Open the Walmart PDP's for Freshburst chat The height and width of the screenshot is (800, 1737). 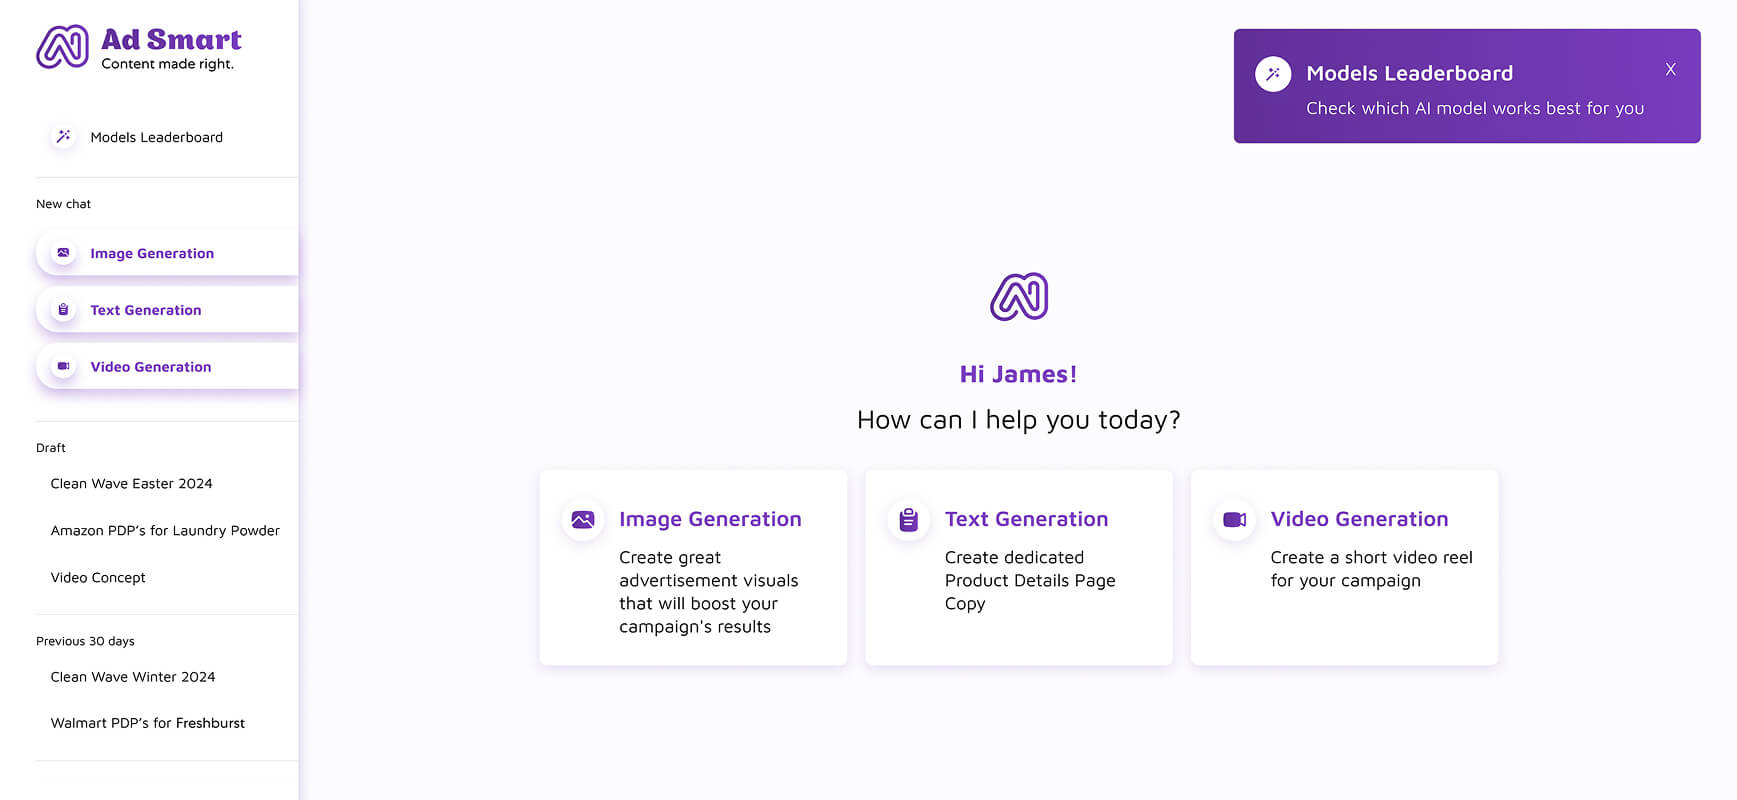[x=147, y=722]
